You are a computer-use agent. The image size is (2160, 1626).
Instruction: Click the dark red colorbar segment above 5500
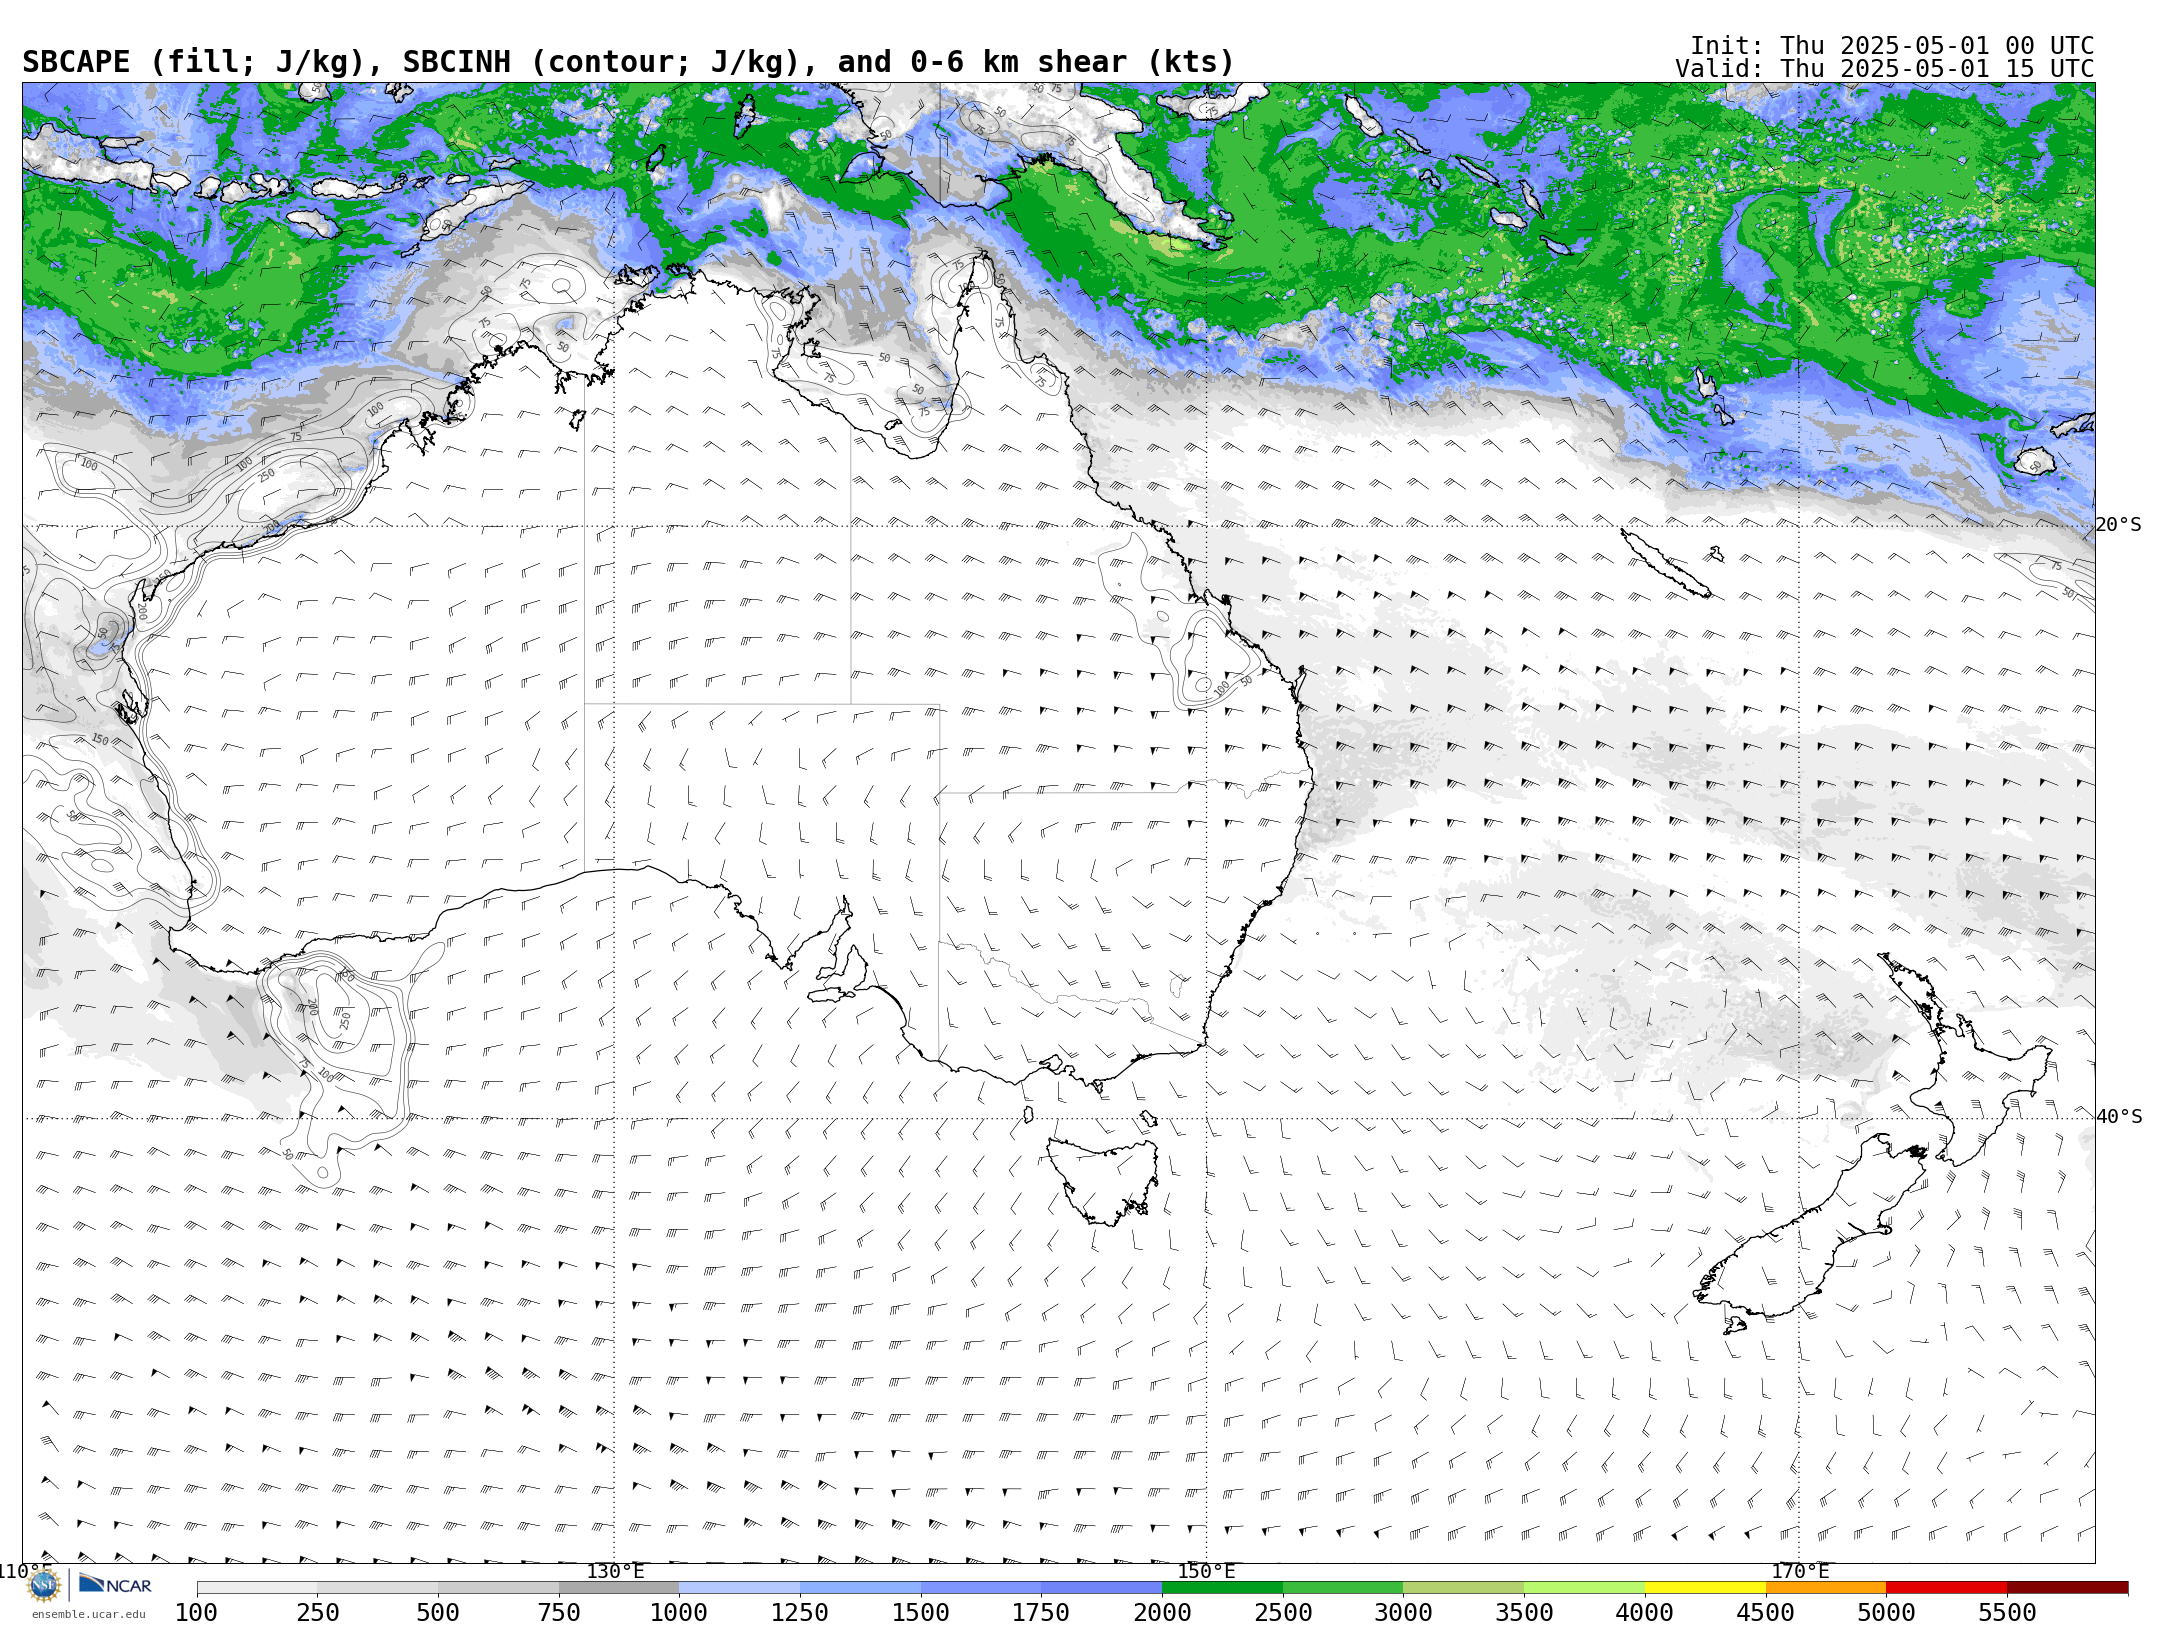click(2067, 1588)
